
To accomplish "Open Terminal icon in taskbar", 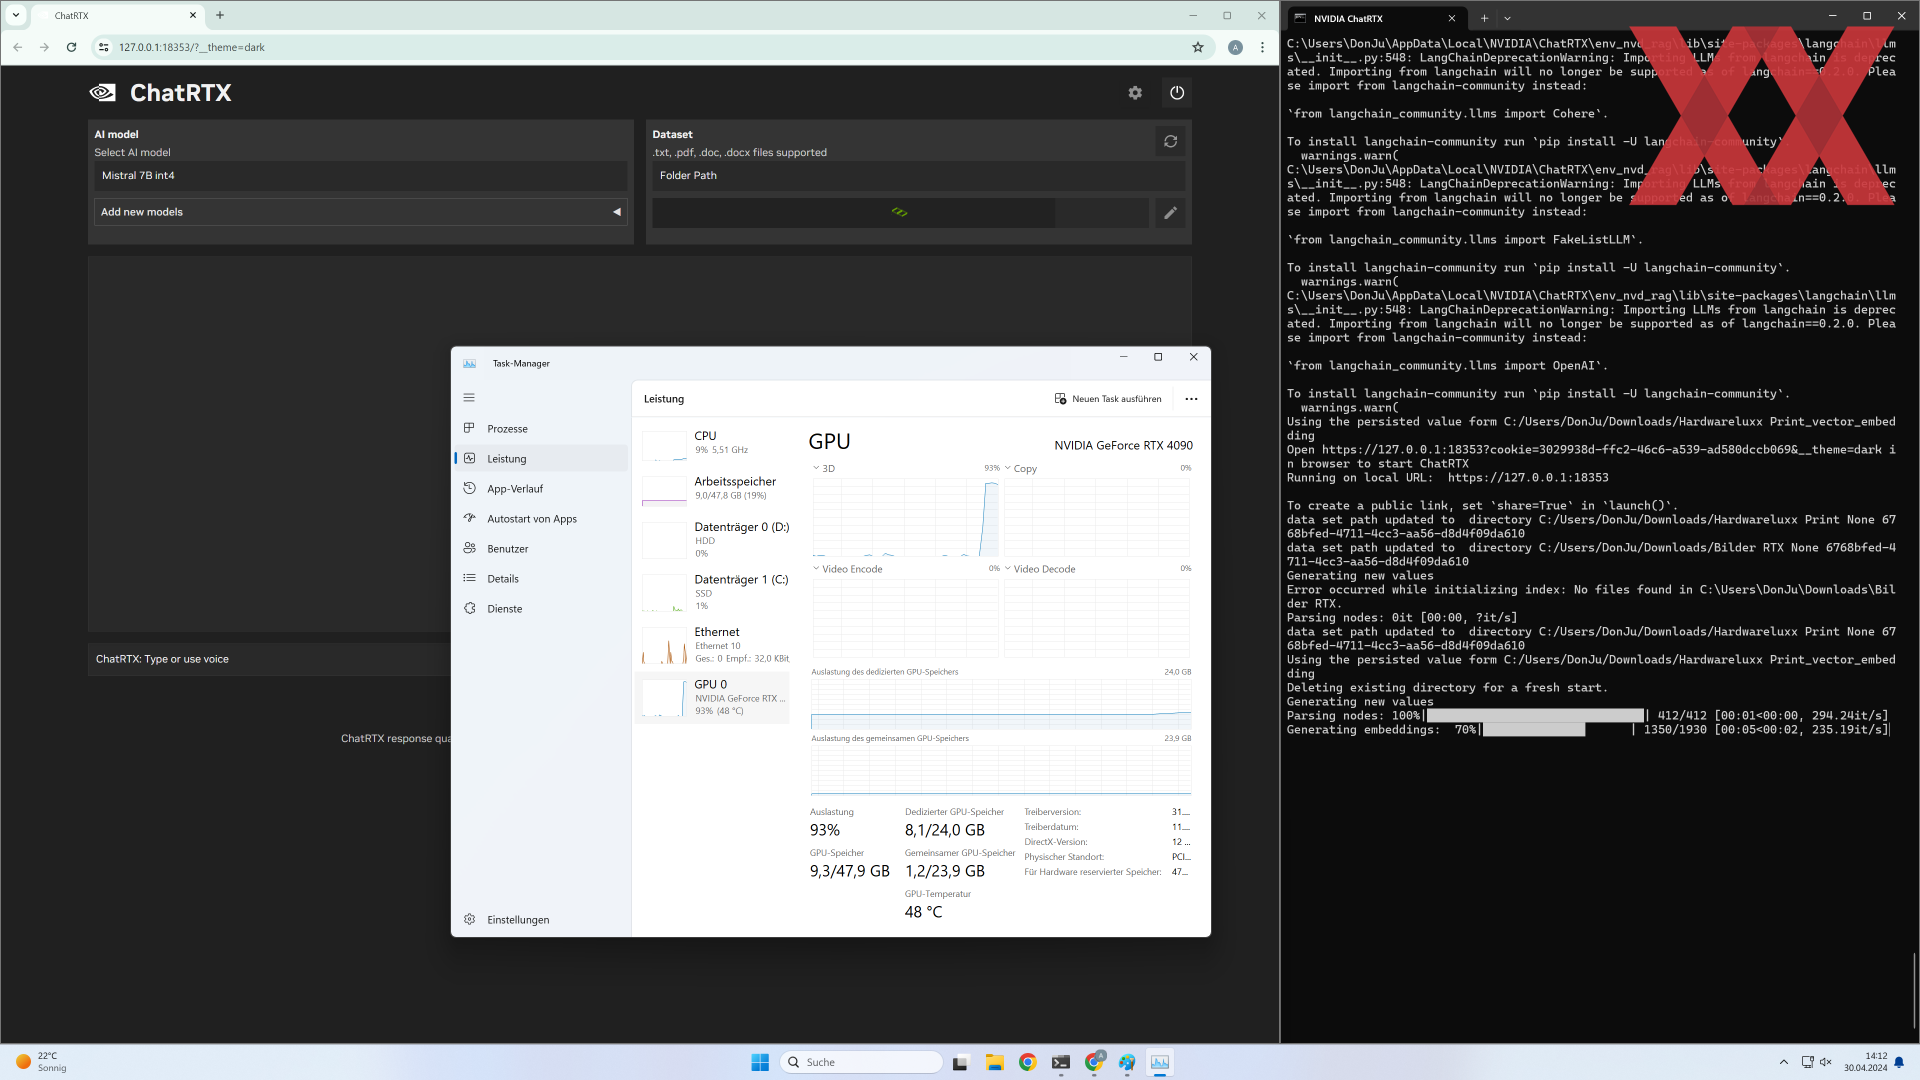I will pos(1060,1062).
